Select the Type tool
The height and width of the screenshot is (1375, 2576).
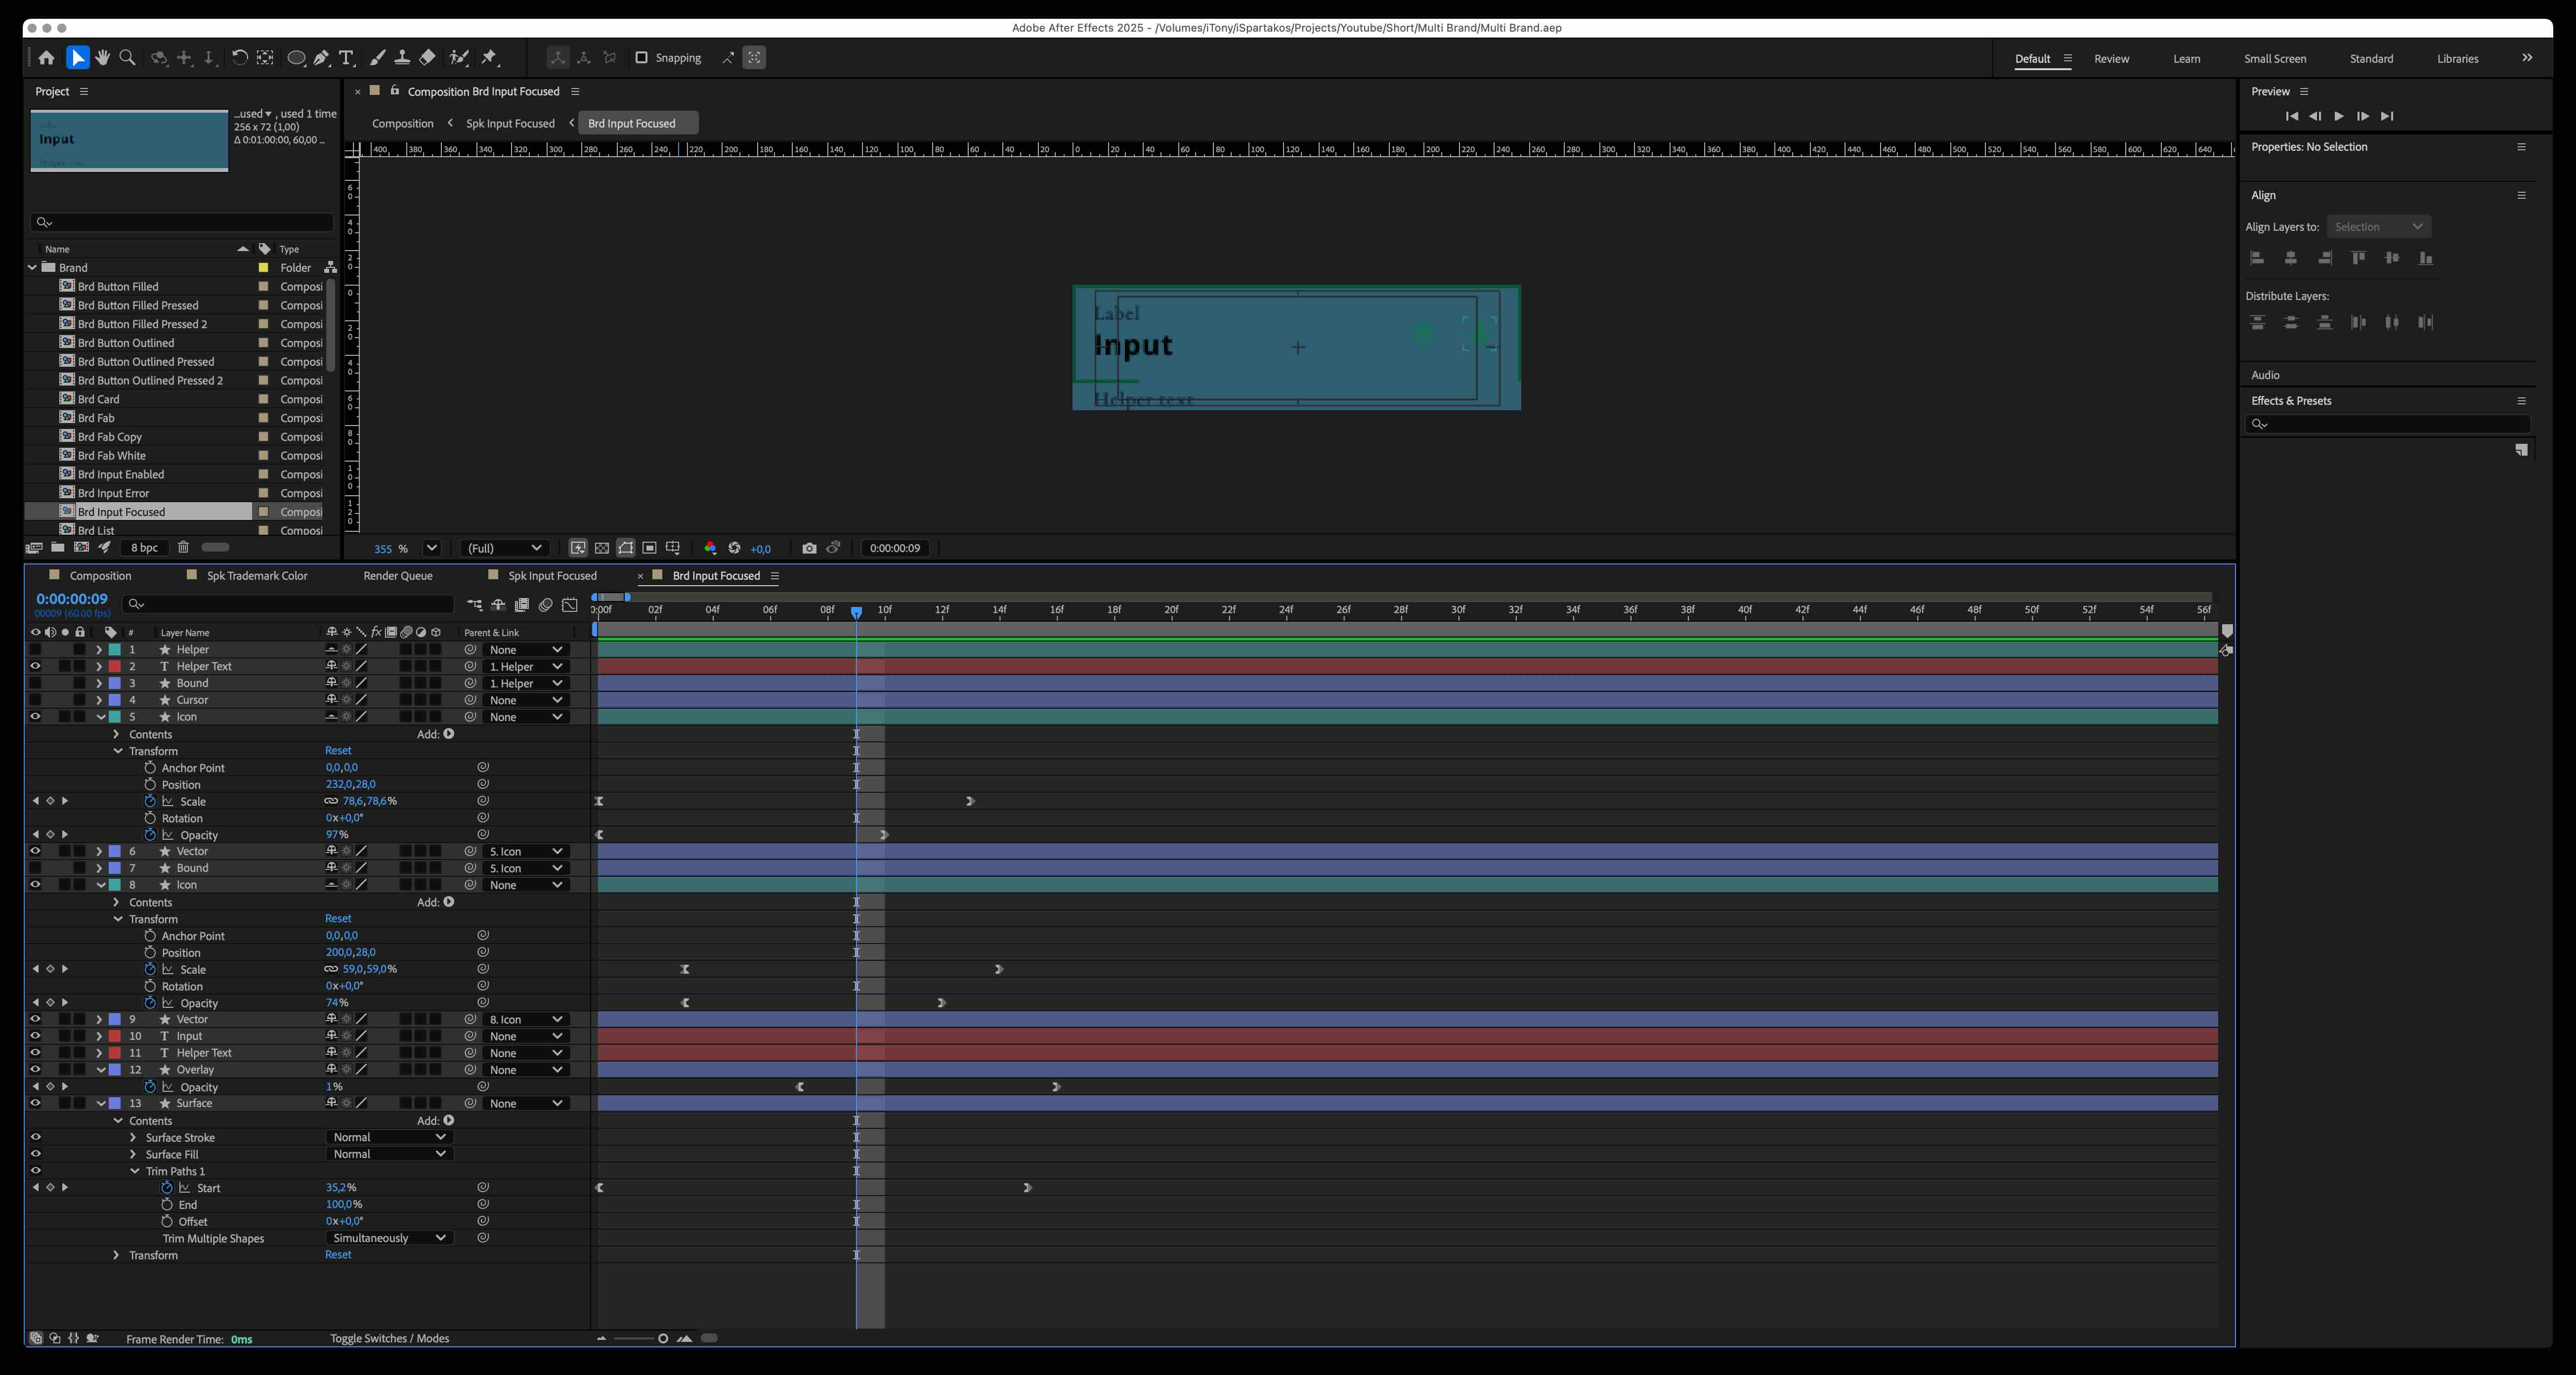[x=346, y=58]
